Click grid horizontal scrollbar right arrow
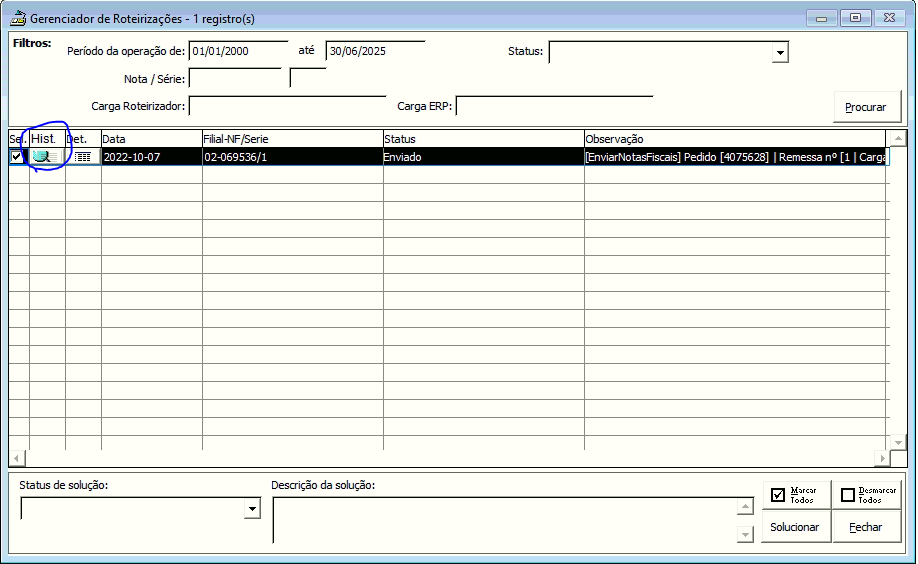Screen dimensions: 918x564 [x=882, y=458]
